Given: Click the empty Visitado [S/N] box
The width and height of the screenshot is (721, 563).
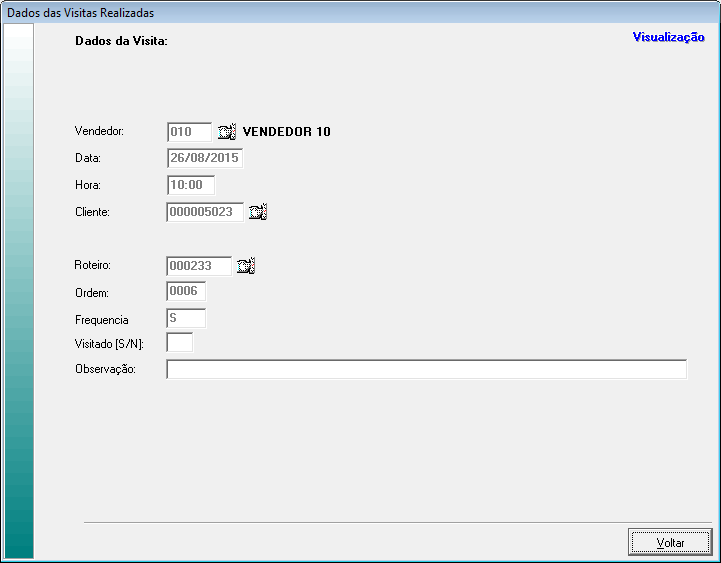Looking at the screenshot, I should (x=180, y=343).
